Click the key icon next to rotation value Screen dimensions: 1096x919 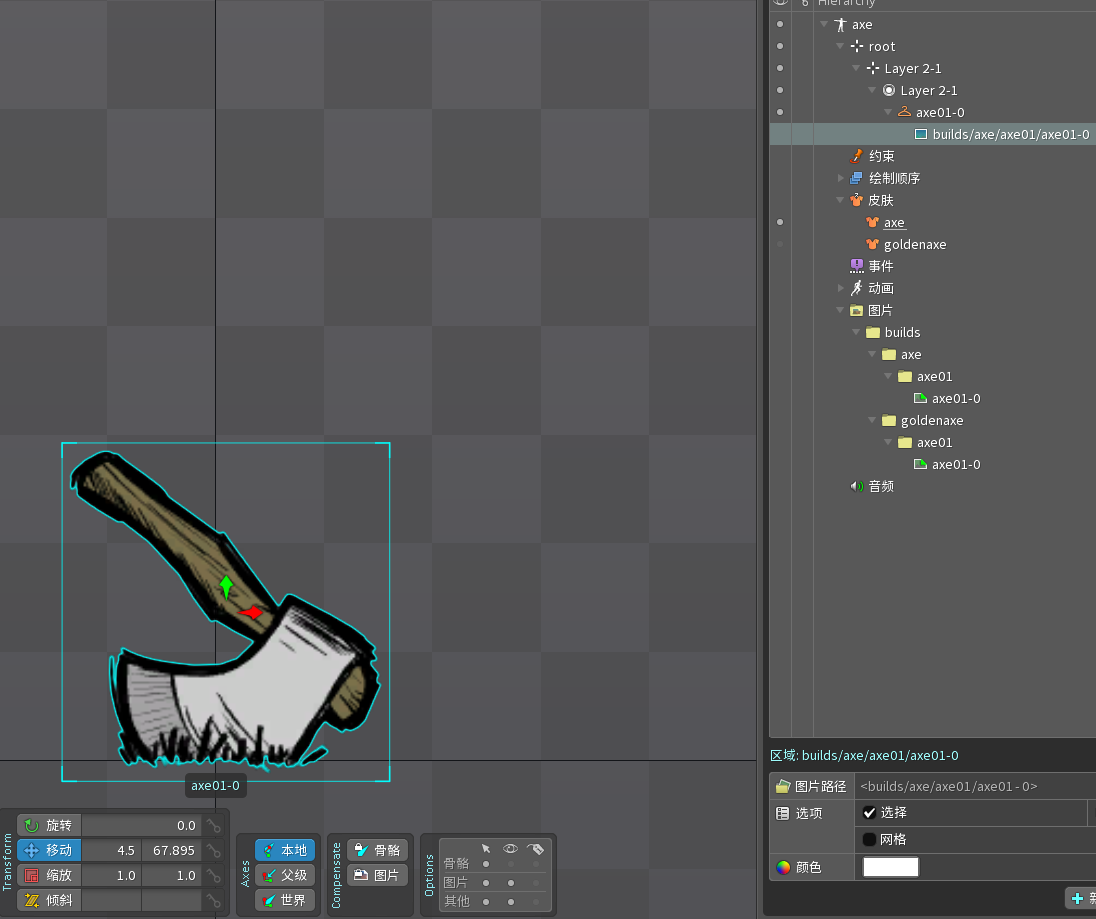coord(213,826)
